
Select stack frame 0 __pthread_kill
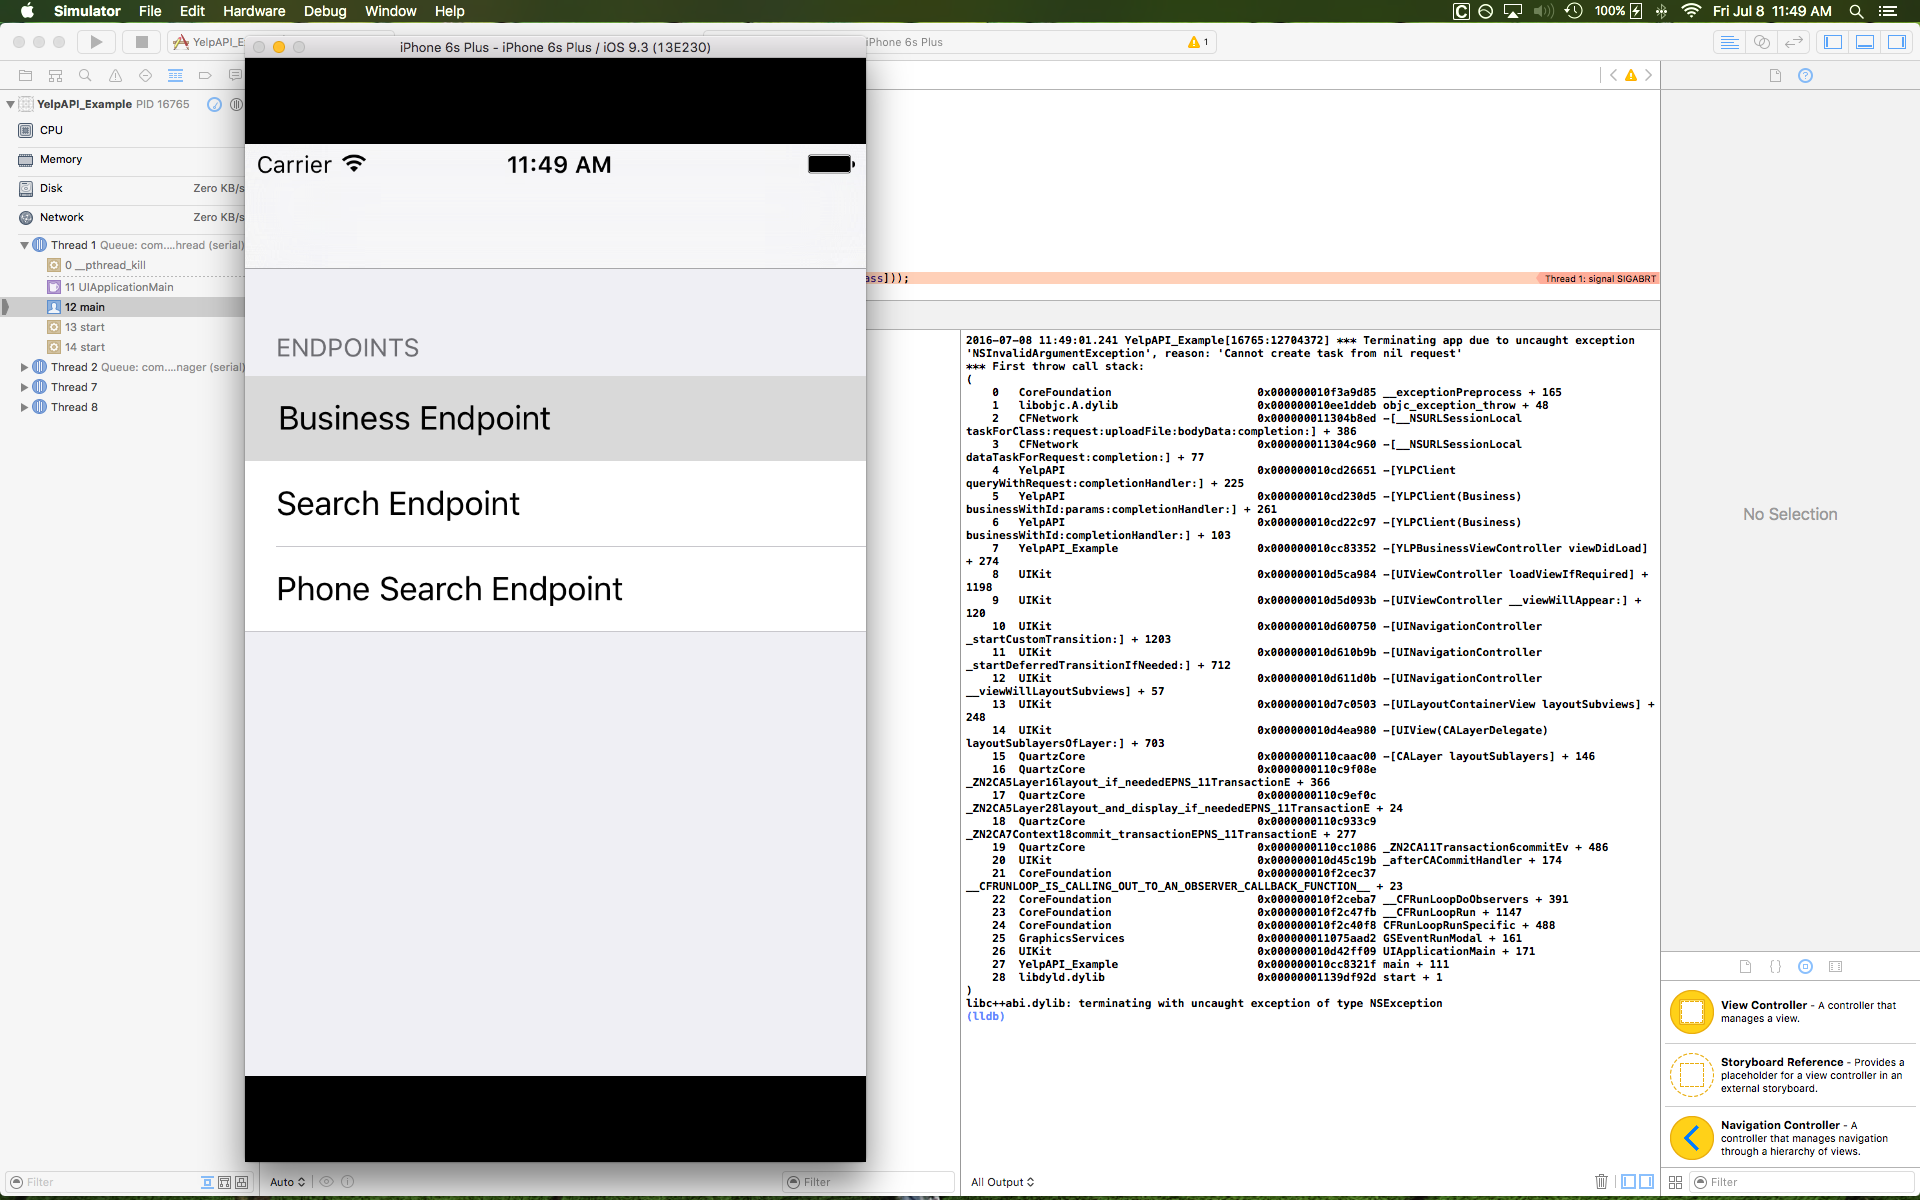point(122,265)
